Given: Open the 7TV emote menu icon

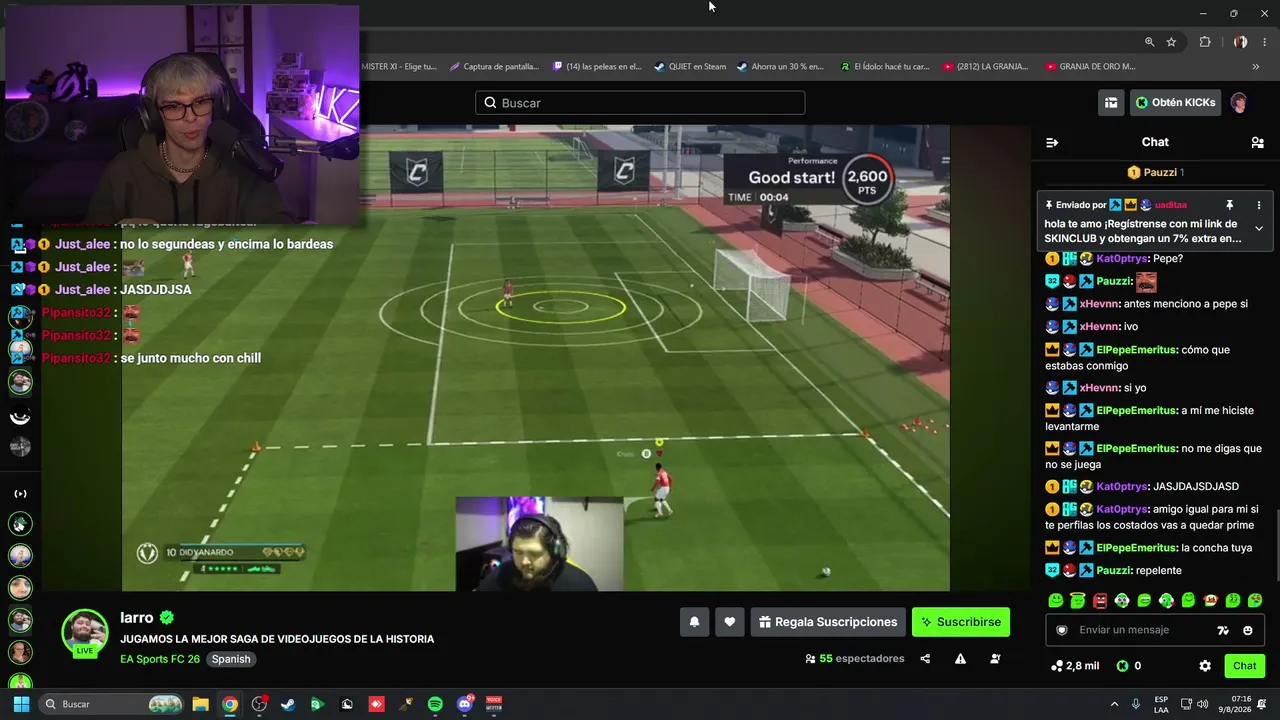Looking at the screenshot, I should [1222, 630].
